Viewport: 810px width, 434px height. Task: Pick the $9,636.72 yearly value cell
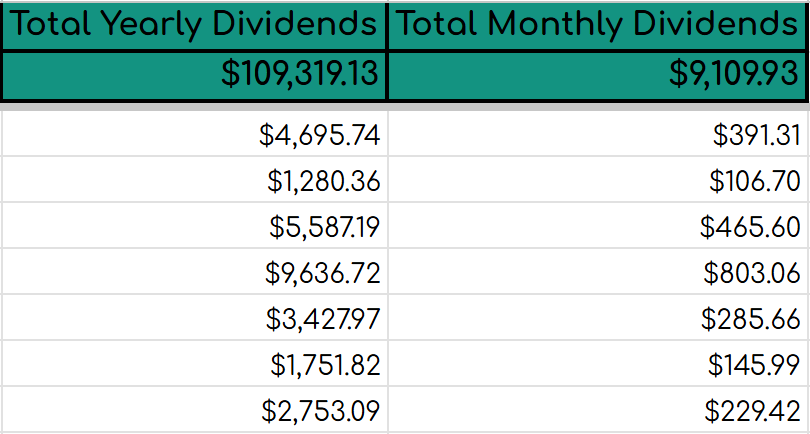tap(195, 271)
